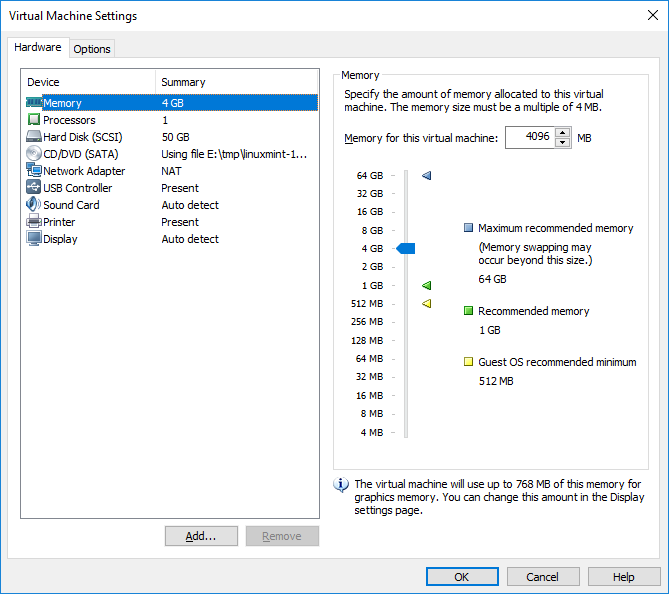Click the Device column header
This screenshot has height=594, width=669.
(x=88, y=82)
